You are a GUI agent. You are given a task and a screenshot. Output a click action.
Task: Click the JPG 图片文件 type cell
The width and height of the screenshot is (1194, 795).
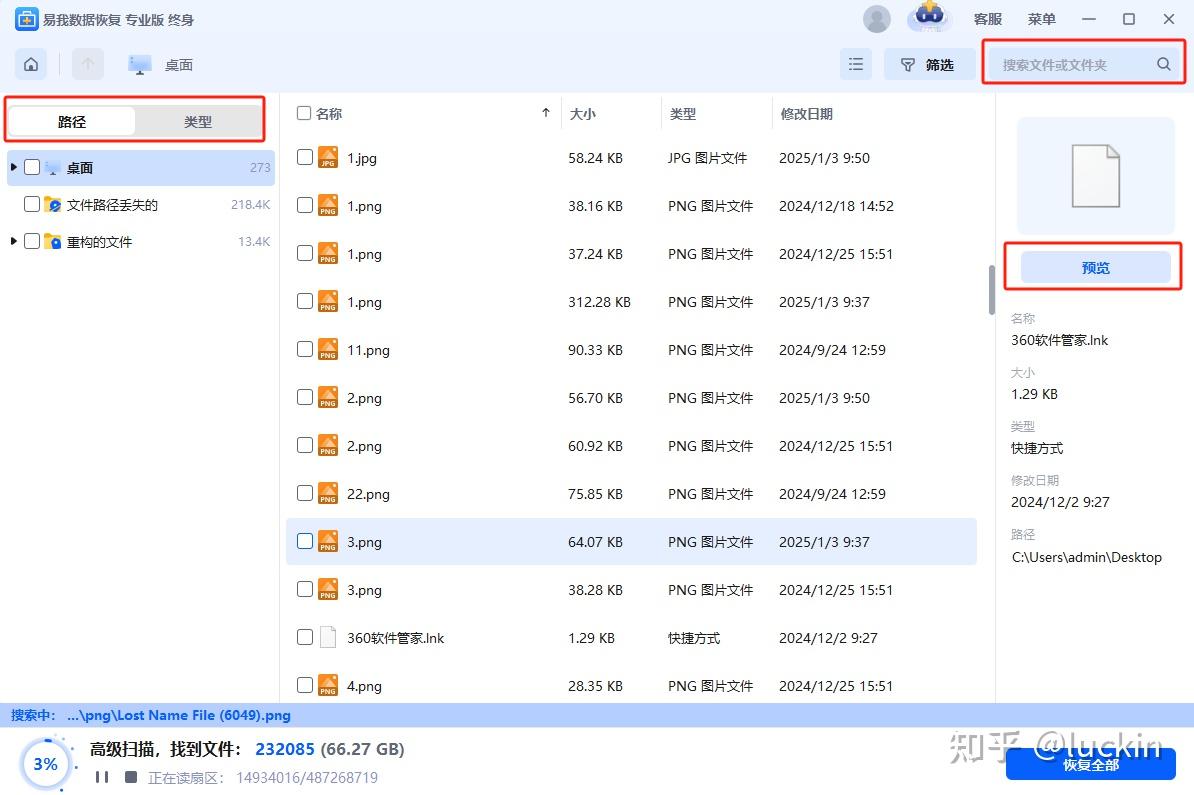click(707, 158)
